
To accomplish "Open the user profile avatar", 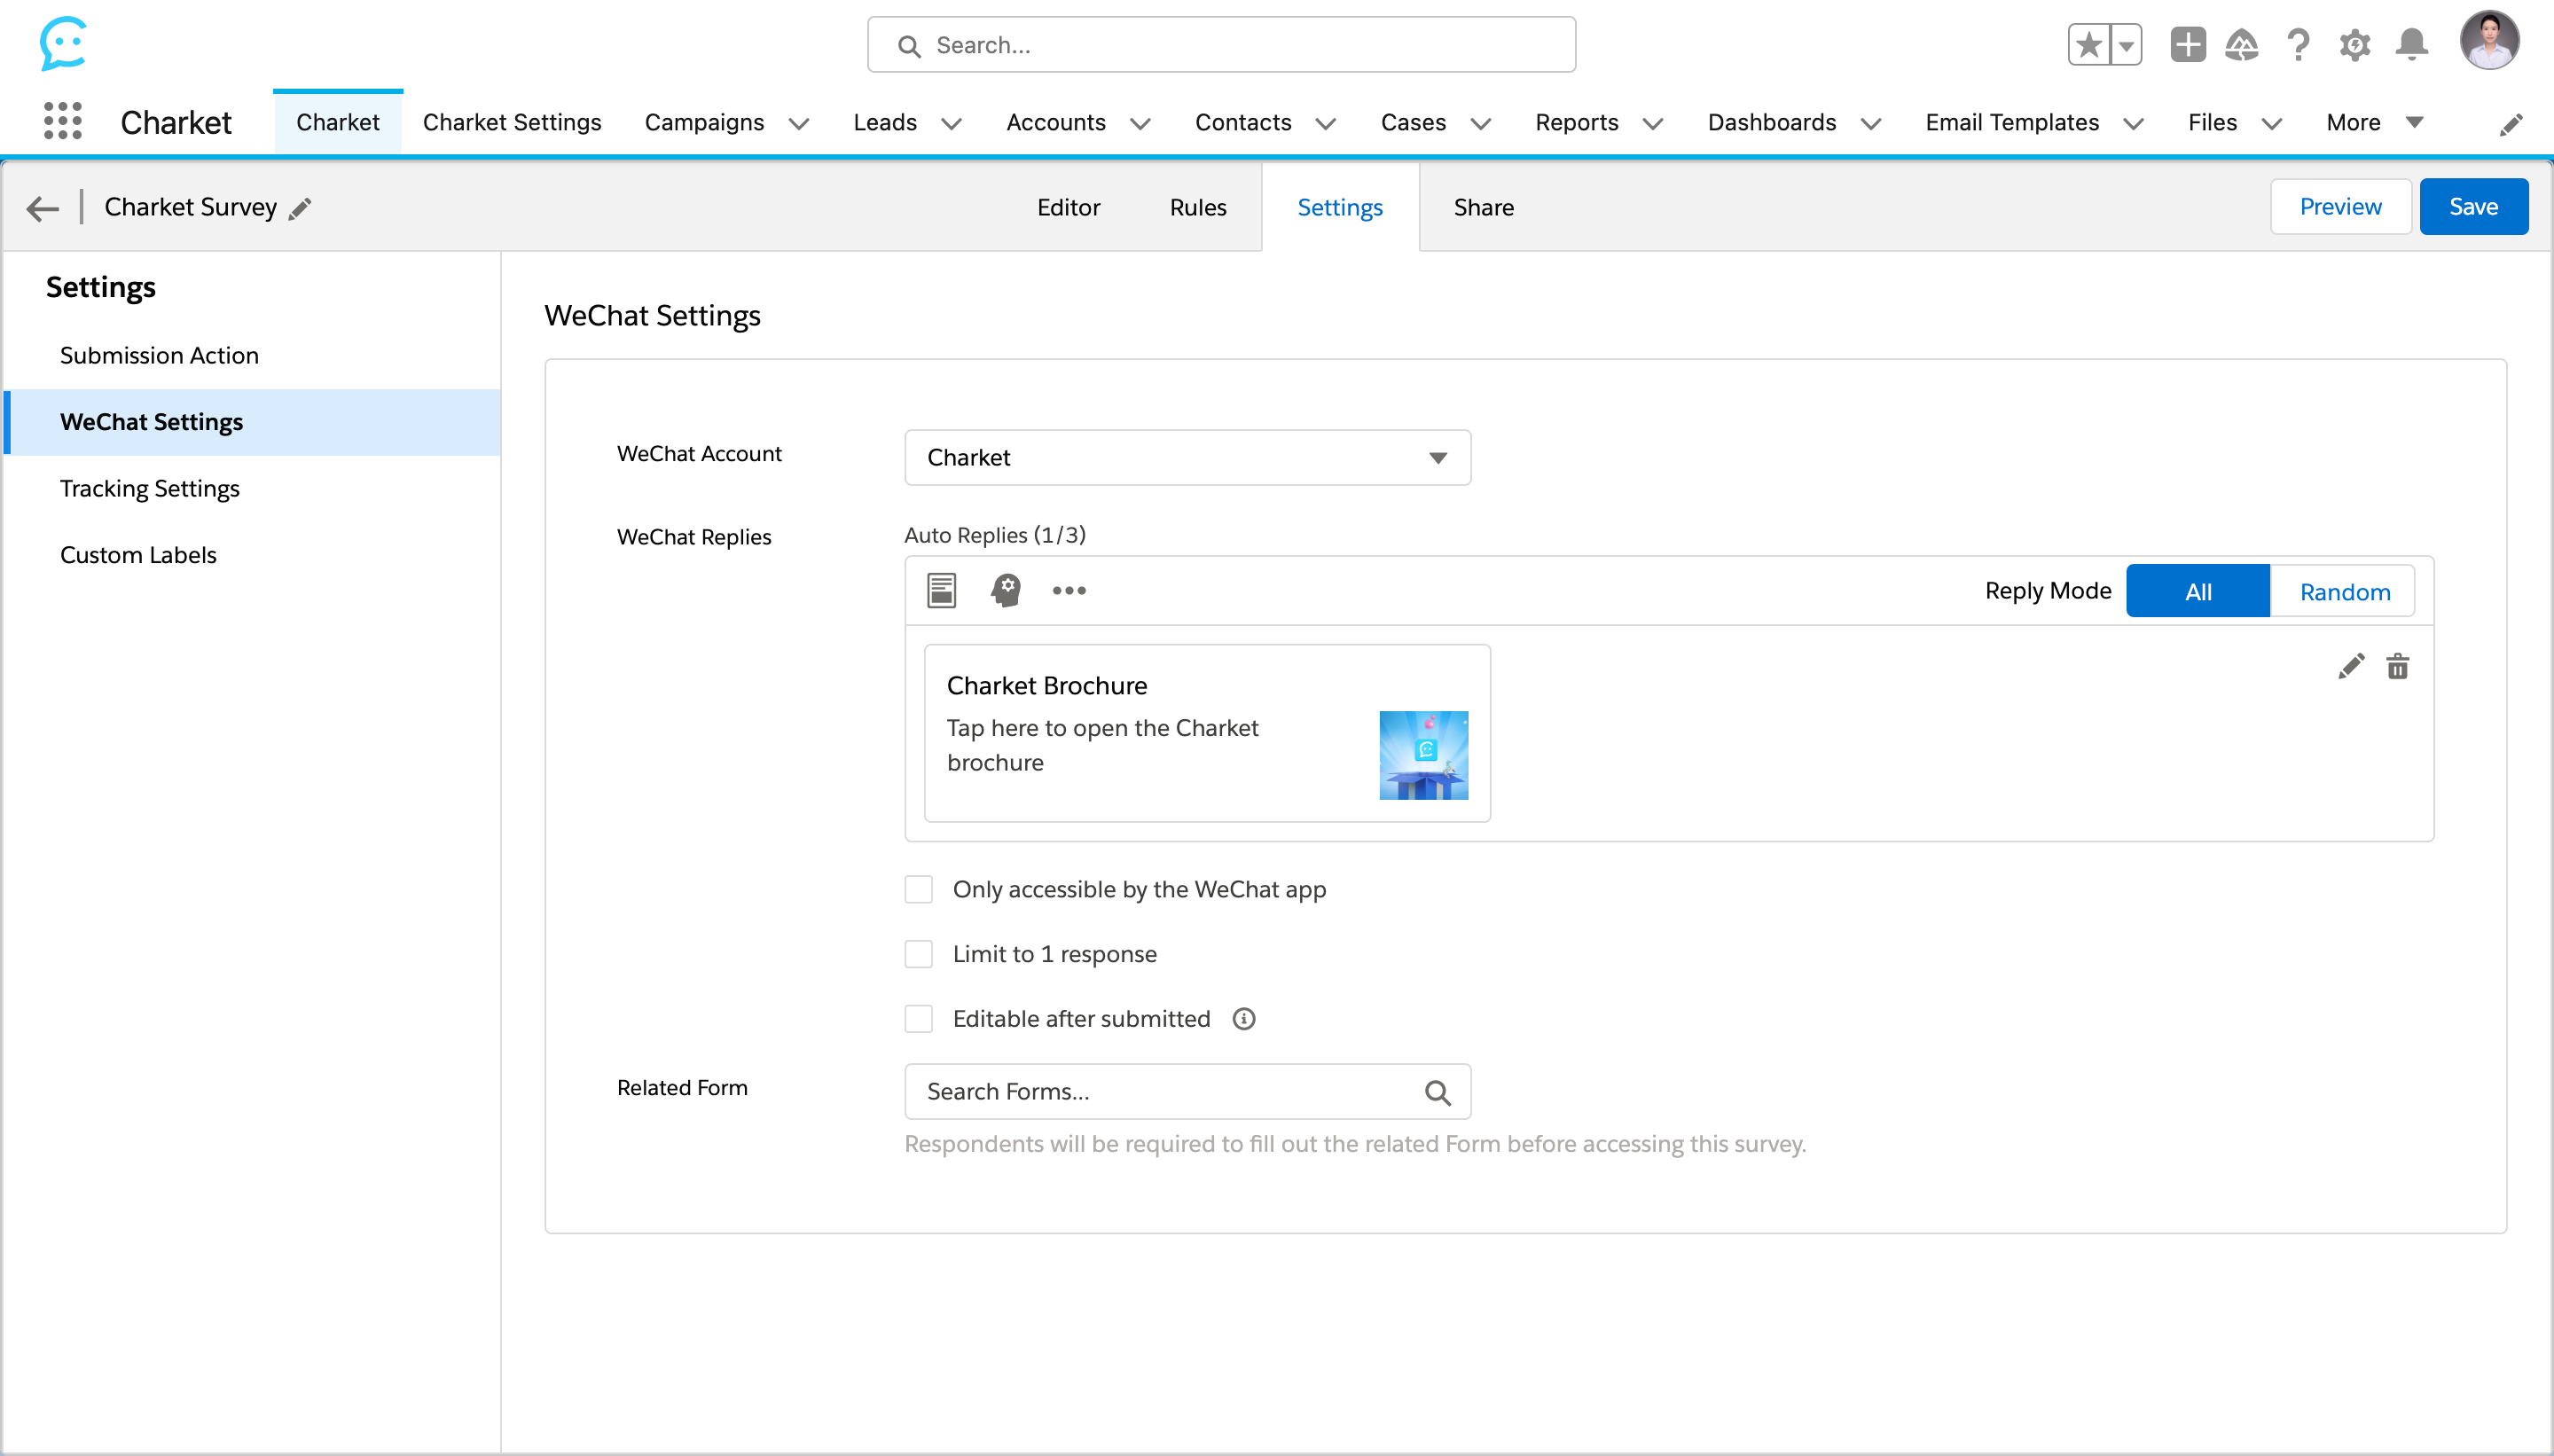I will [2489, 42].
